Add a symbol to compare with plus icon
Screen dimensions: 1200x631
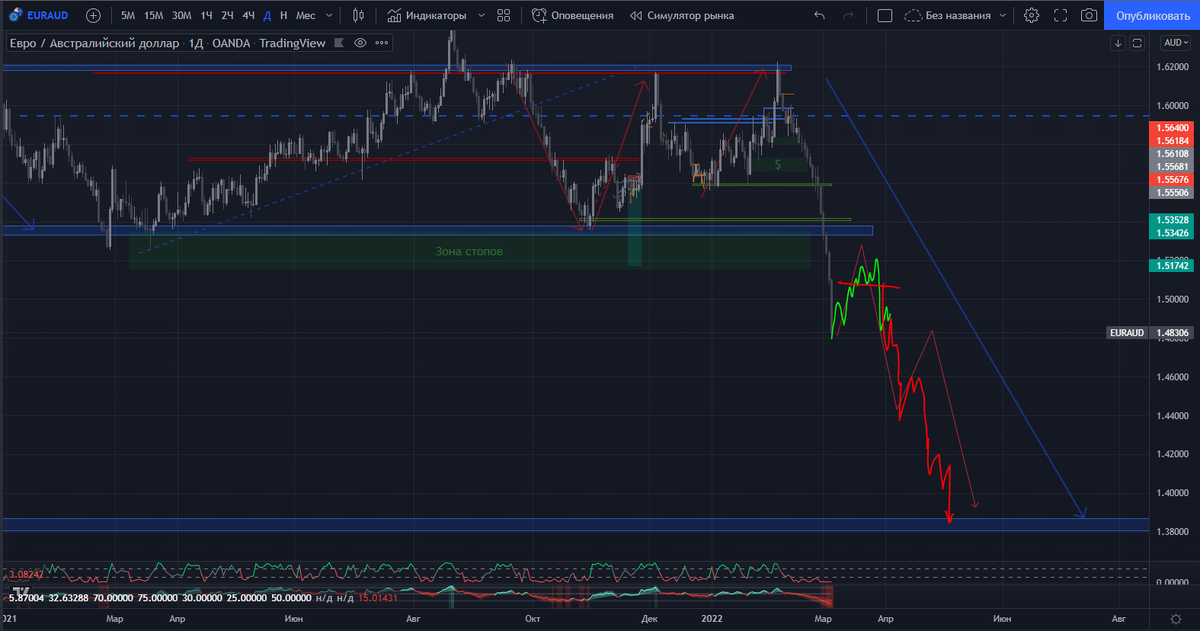93,15
